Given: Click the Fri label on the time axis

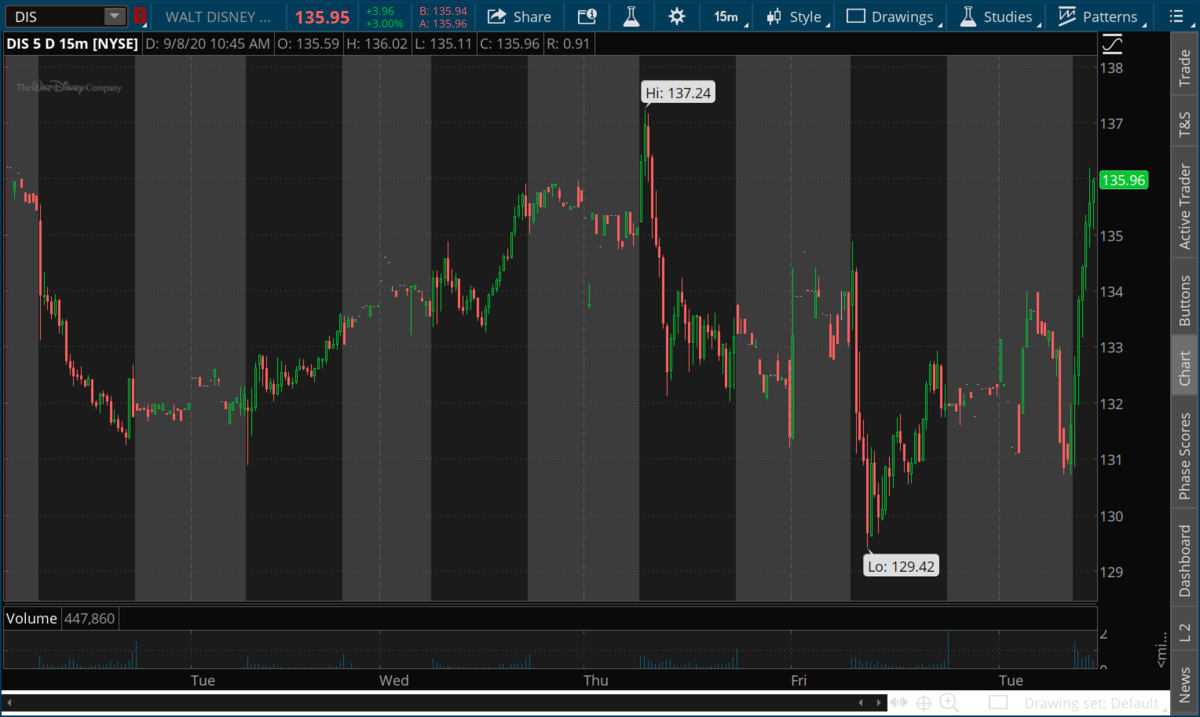Looking at the screenshot, I should tap(798, 681).
